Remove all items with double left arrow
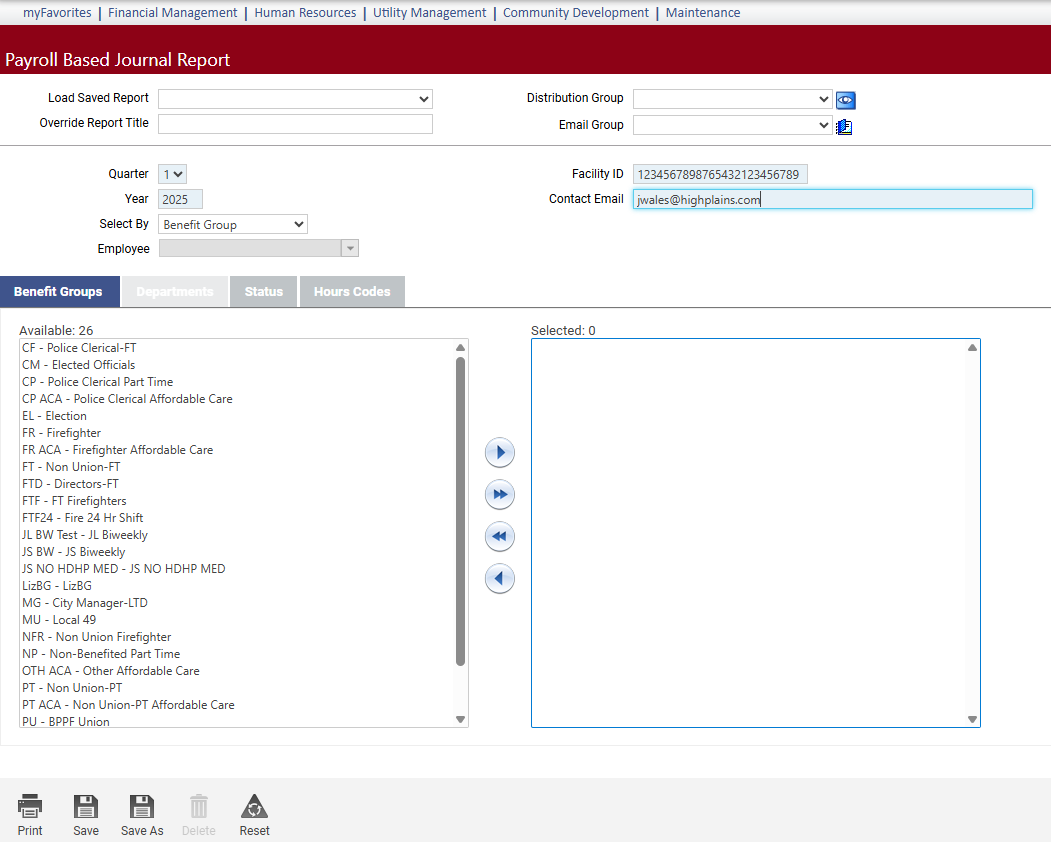The width and height of the screenshot is (1051, 842). pyautogui.click(x=500, y=537)
